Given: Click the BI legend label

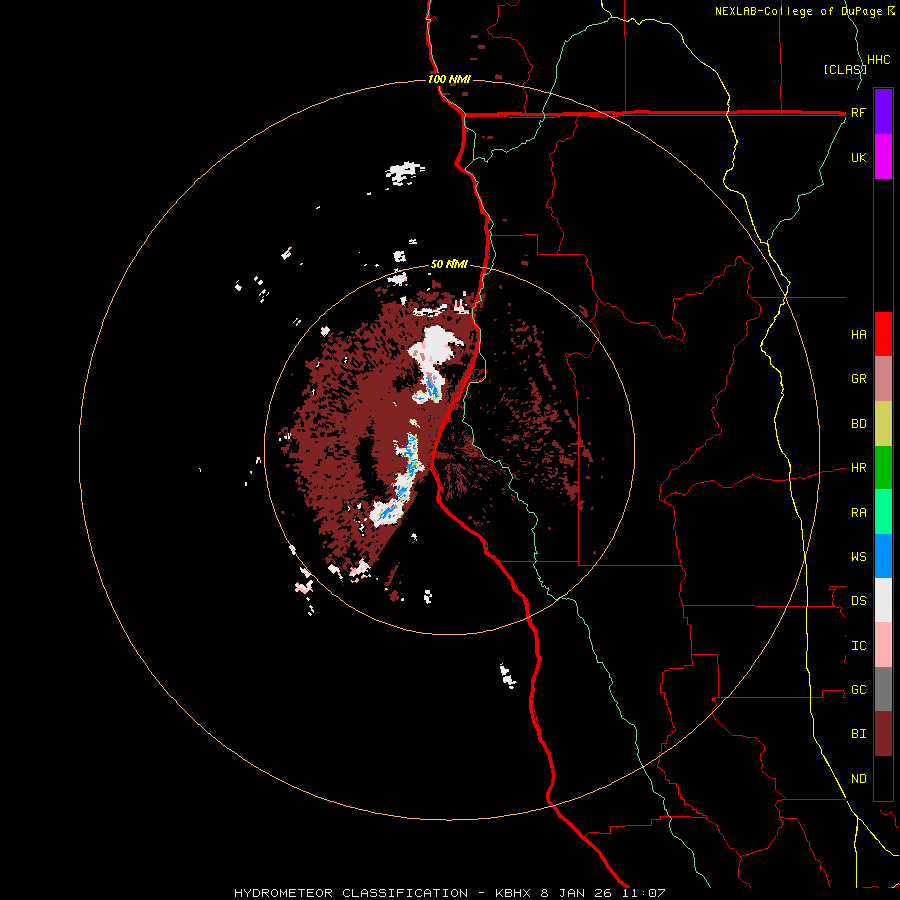Looking at the screenshot, I should tap(858, 734).
